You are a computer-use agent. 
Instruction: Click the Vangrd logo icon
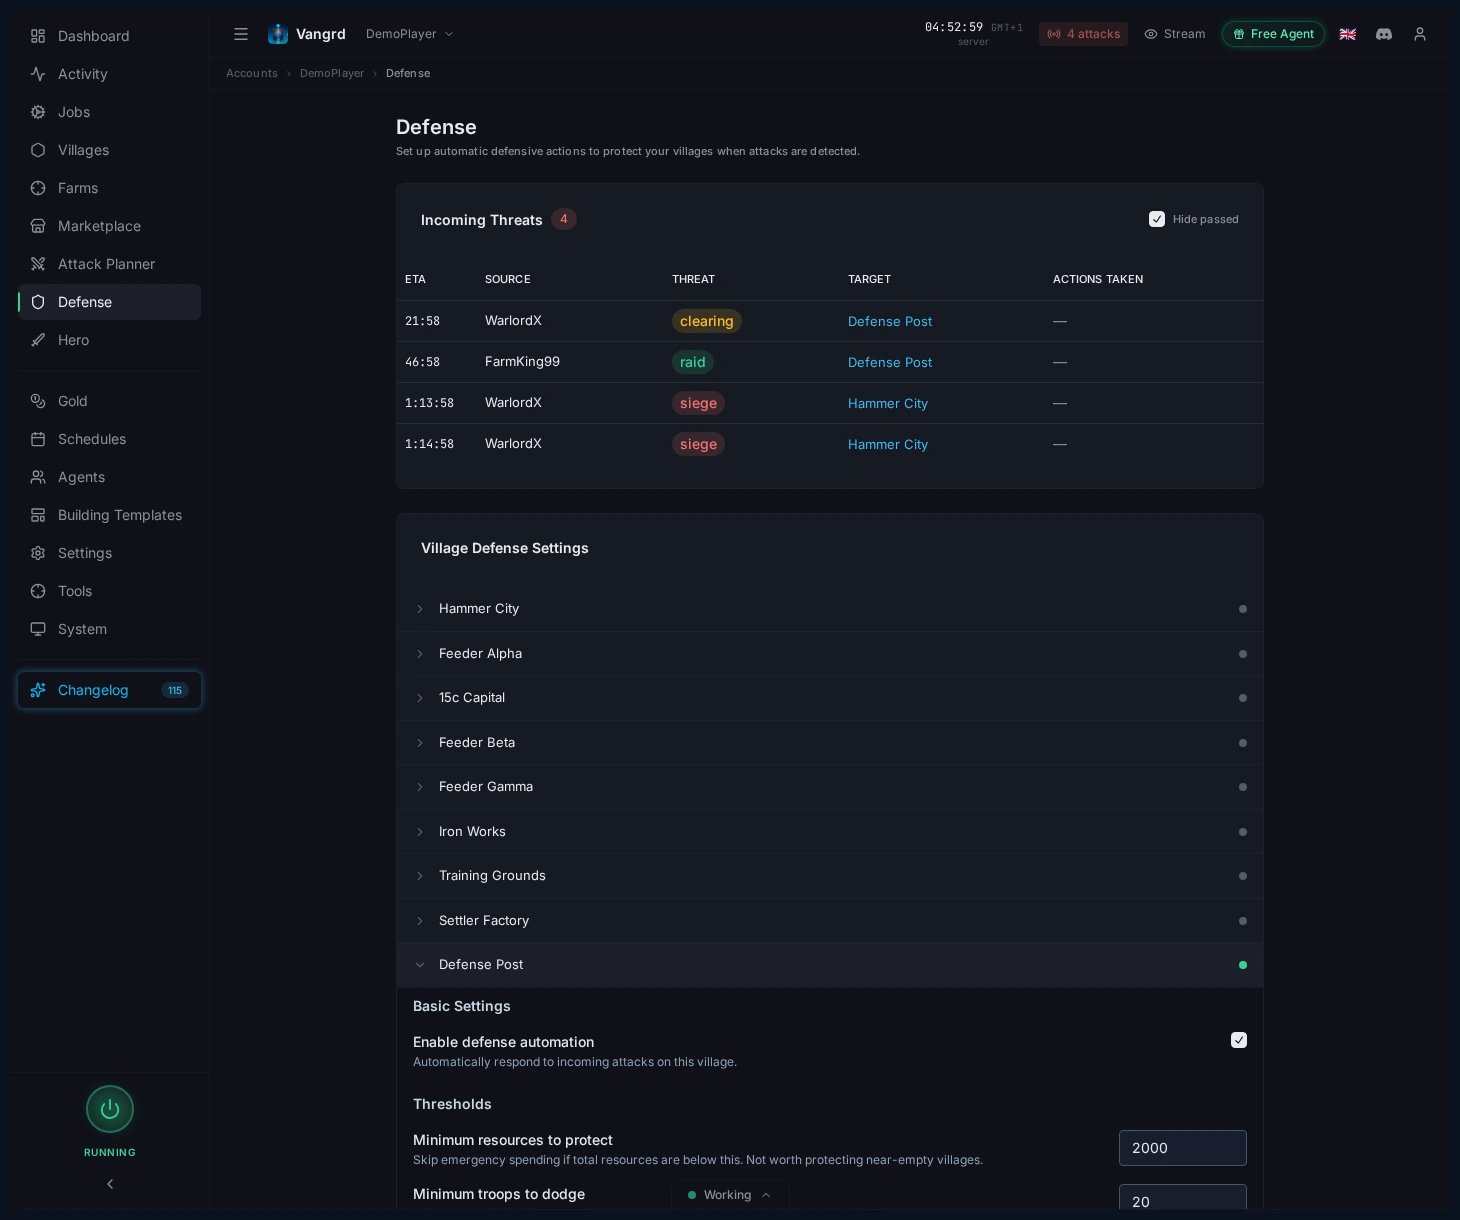[278, 33]
